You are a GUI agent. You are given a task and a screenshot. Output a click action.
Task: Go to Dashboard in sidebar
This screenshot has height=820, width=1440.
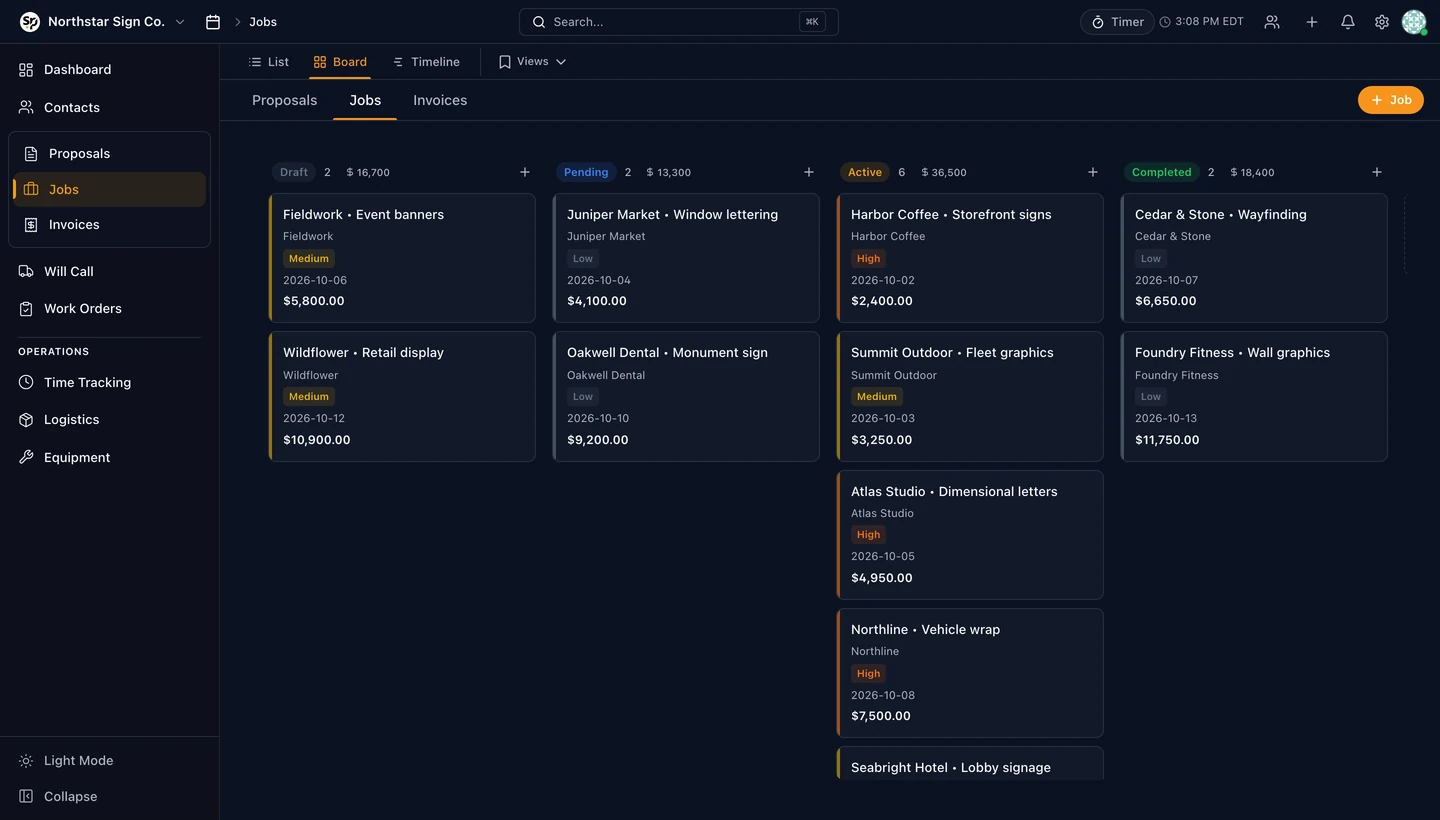[x=109, y=70]
